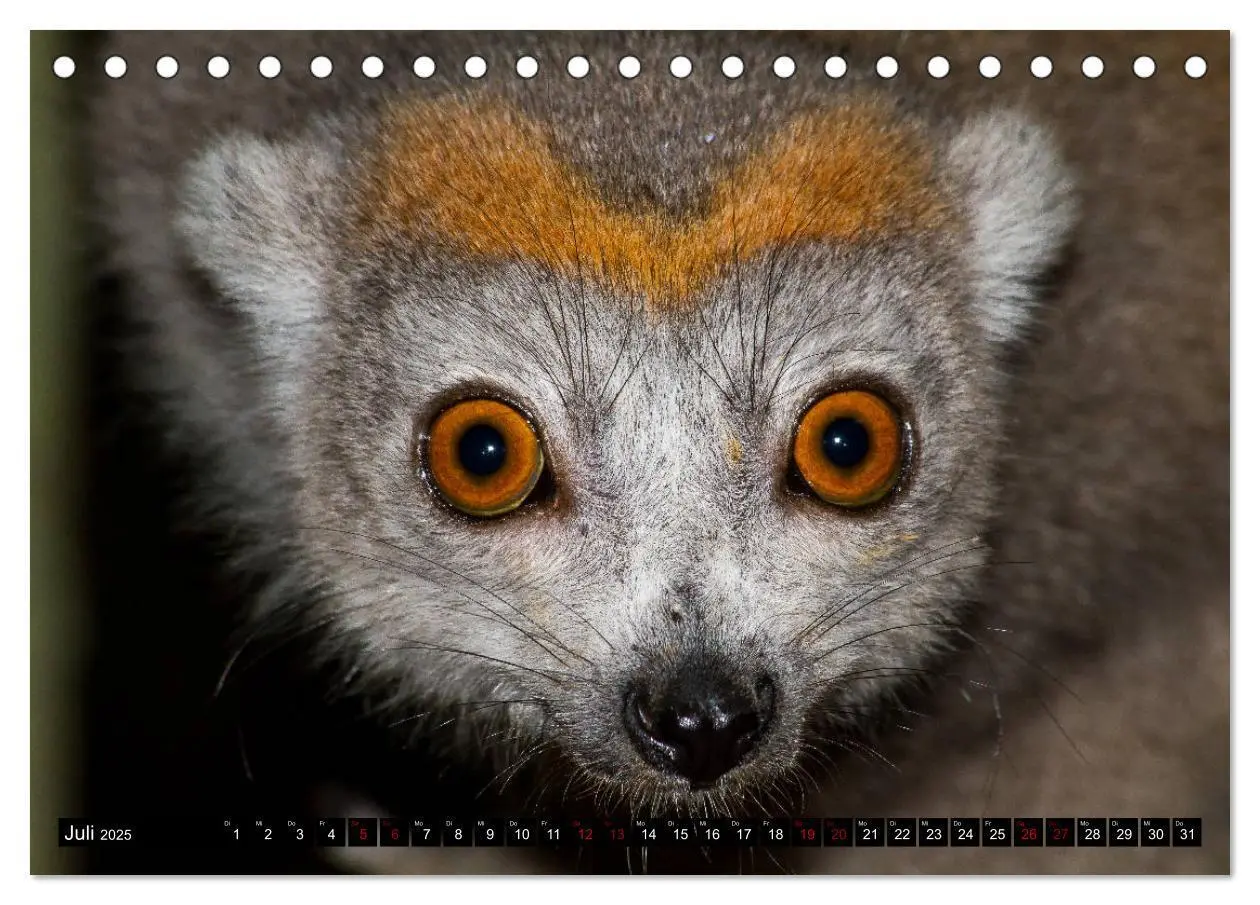The width and height of the screenshot is (1260, 905).
Task: Select day 28 in the calendar strip
Action: (x=1093, y=833)
